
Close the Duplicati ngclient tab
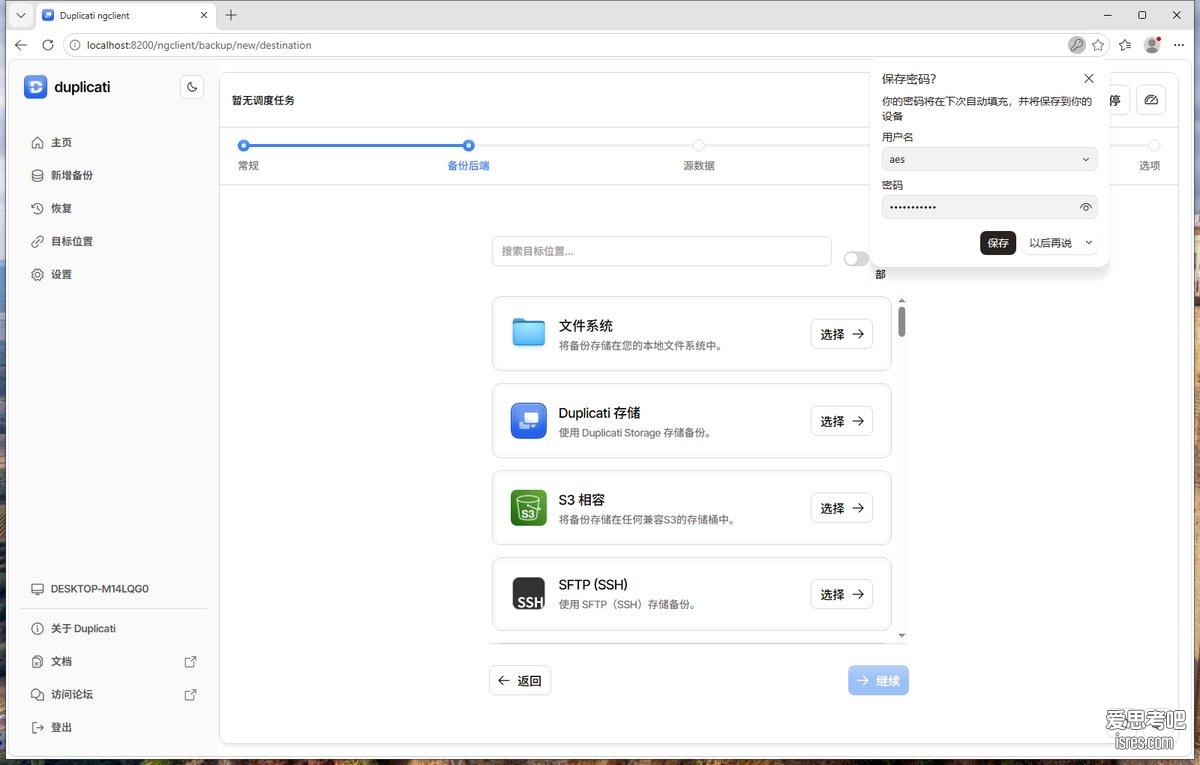coord(204,15)
